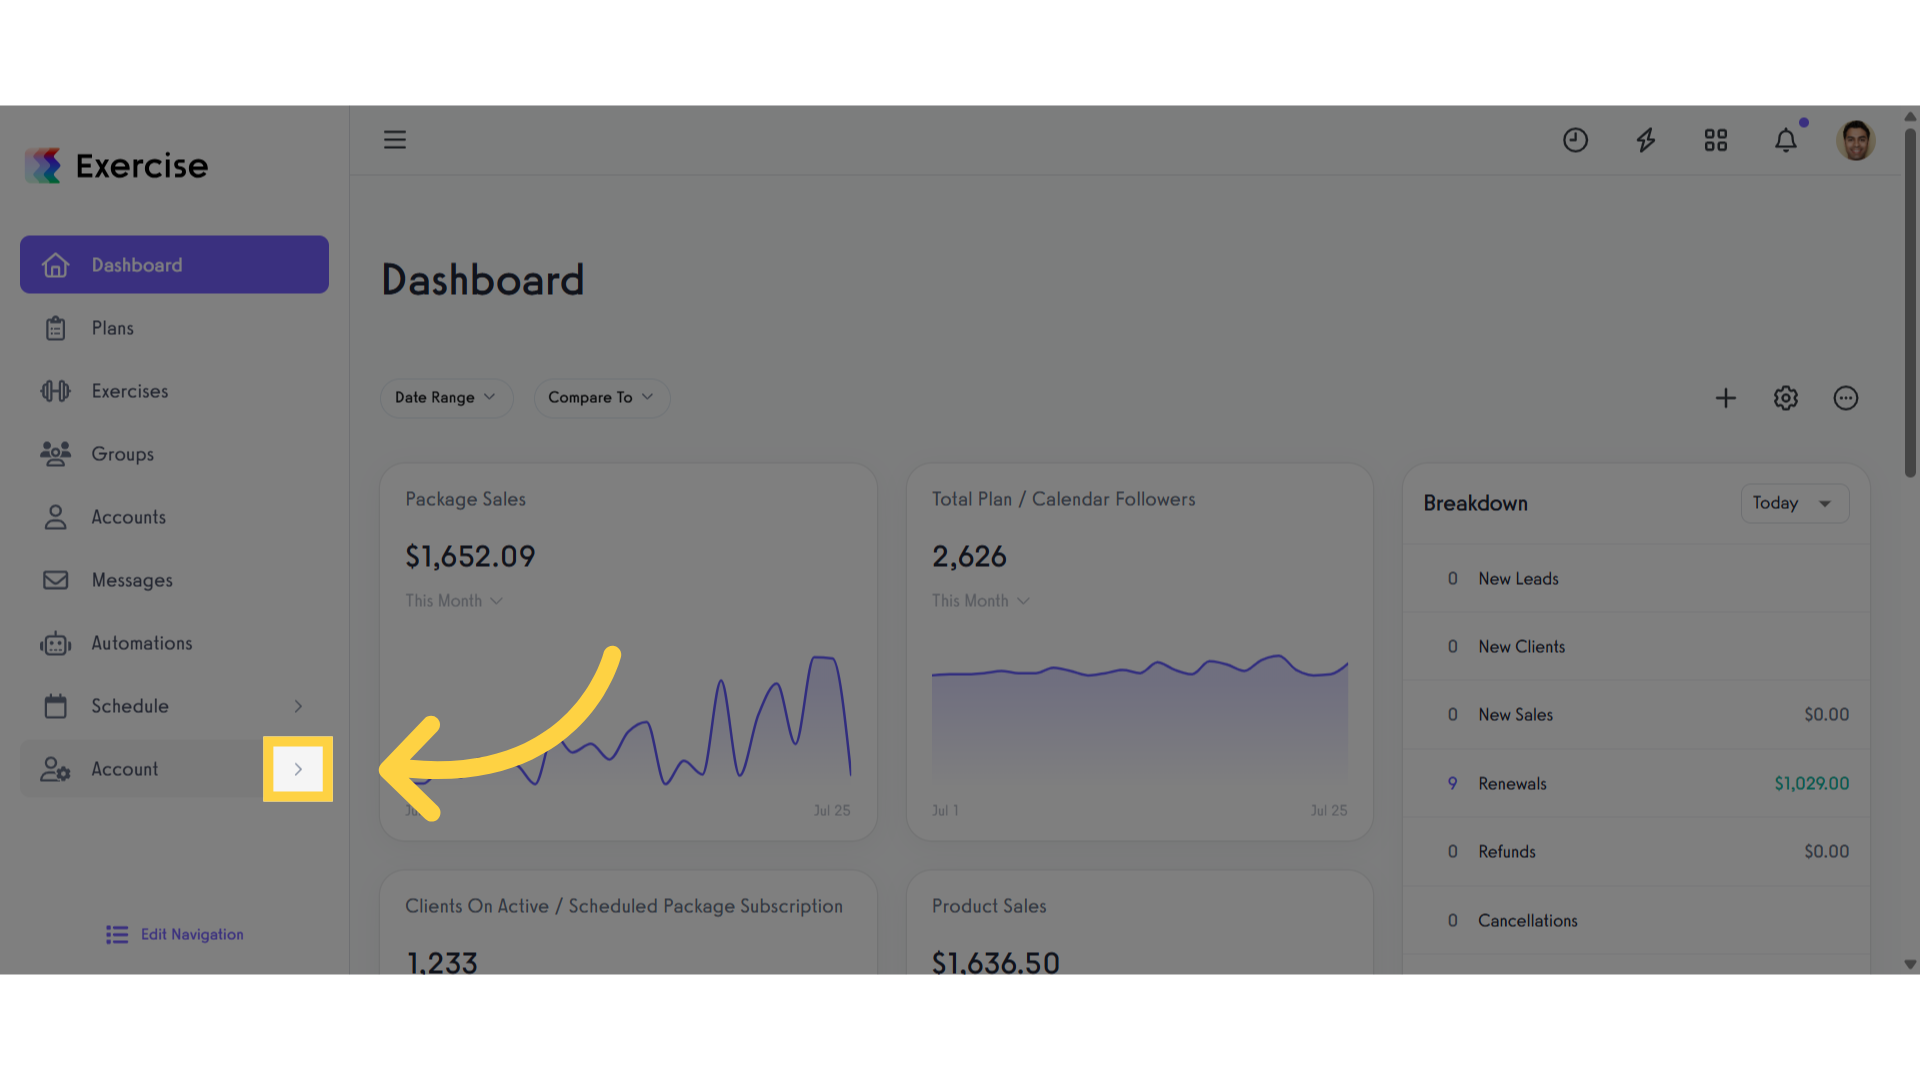Click the Package Sales card title
The width and height of the screenshot is (1920, 1080).
pos(465,499)
